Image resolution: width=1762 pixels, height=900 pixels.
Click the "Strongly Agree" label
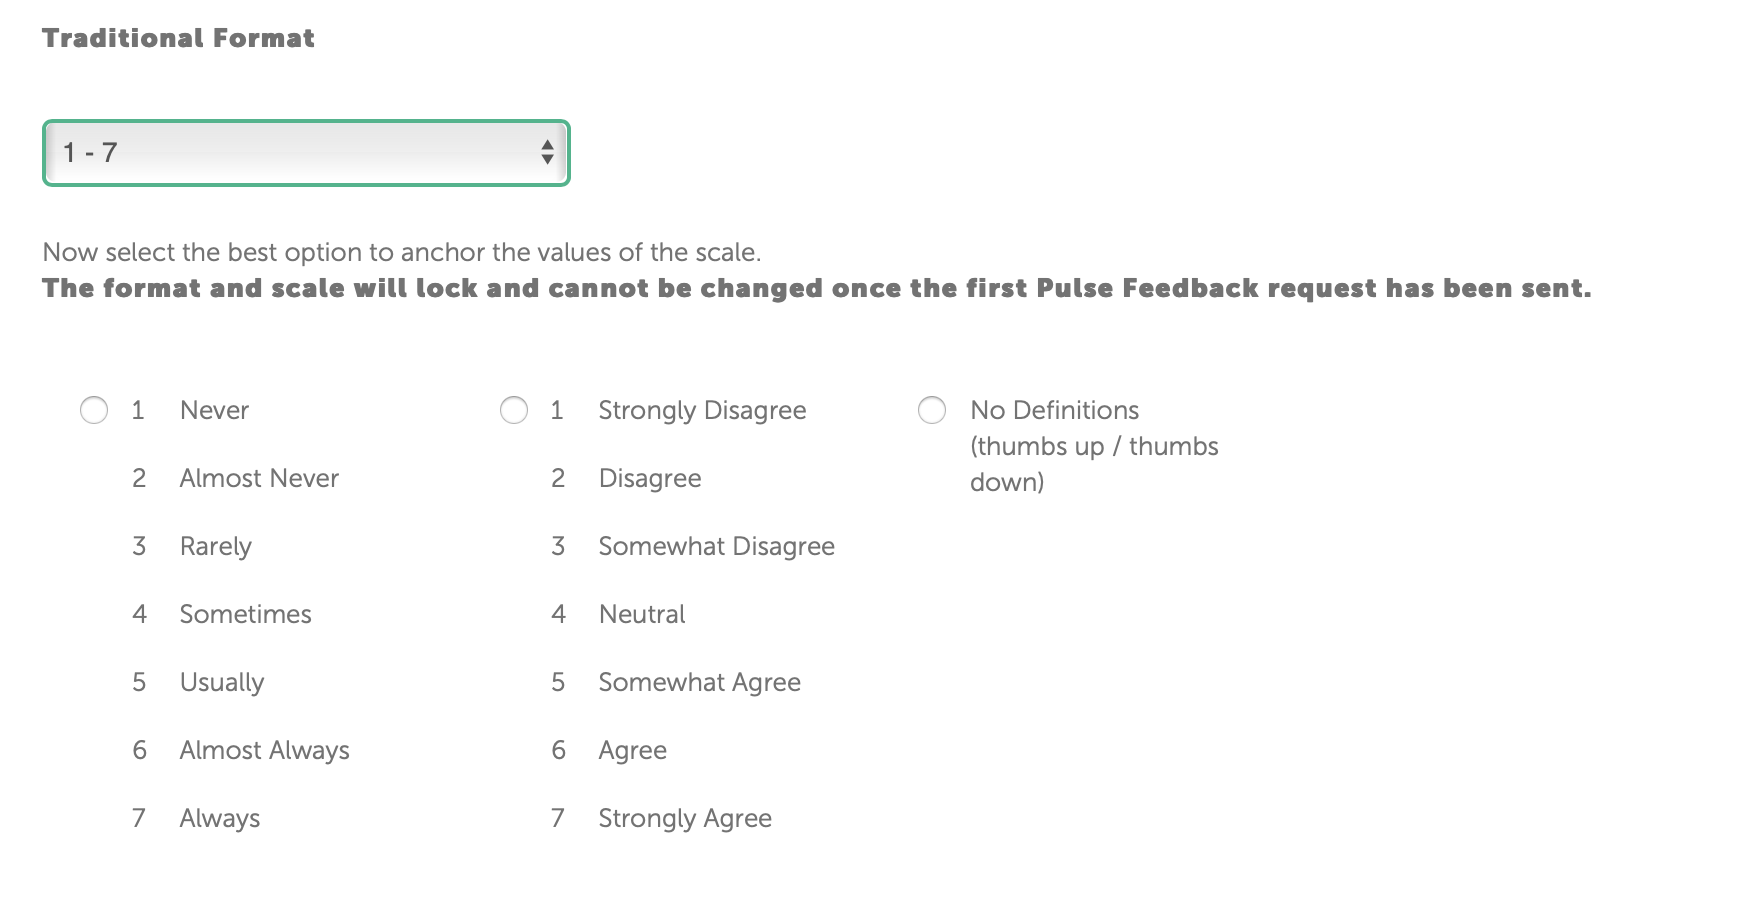coord(685,818)
